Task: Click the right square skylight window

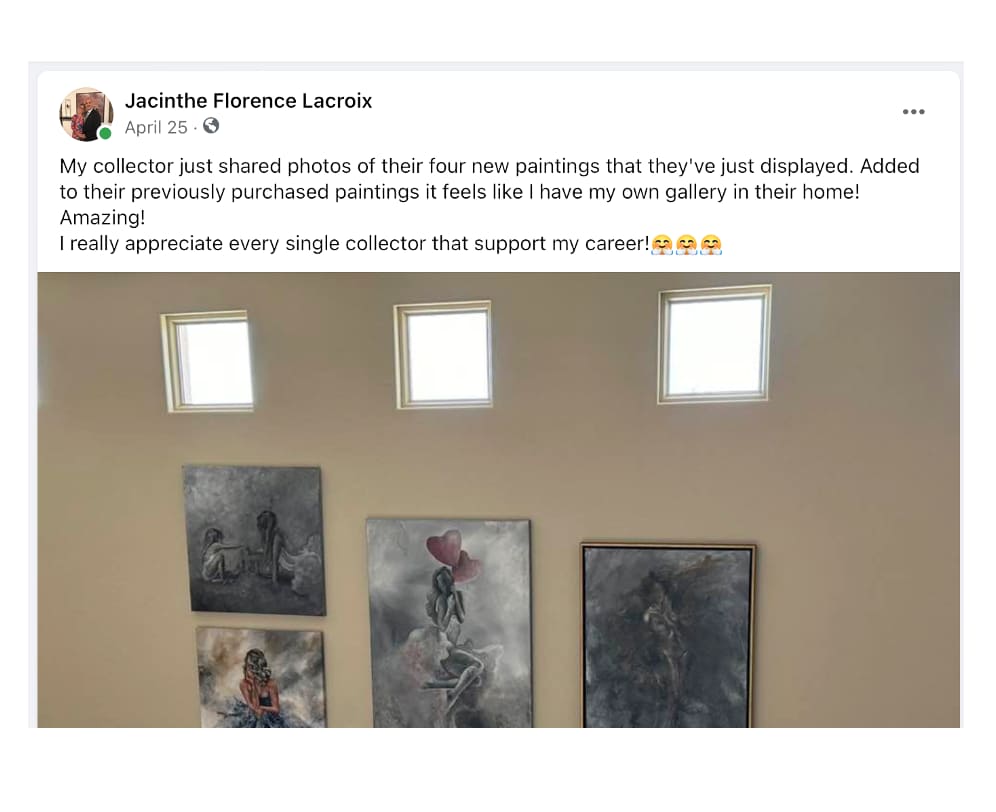Action: (714, 344)
